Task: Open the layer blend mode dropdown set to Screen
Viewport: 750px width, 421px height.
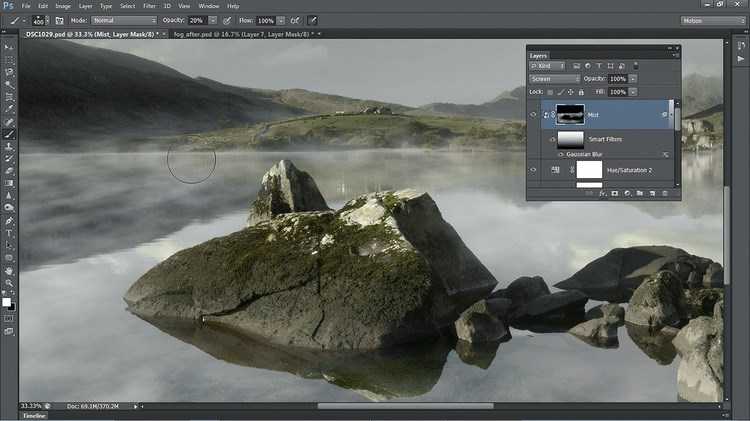Action: point(555,79)
